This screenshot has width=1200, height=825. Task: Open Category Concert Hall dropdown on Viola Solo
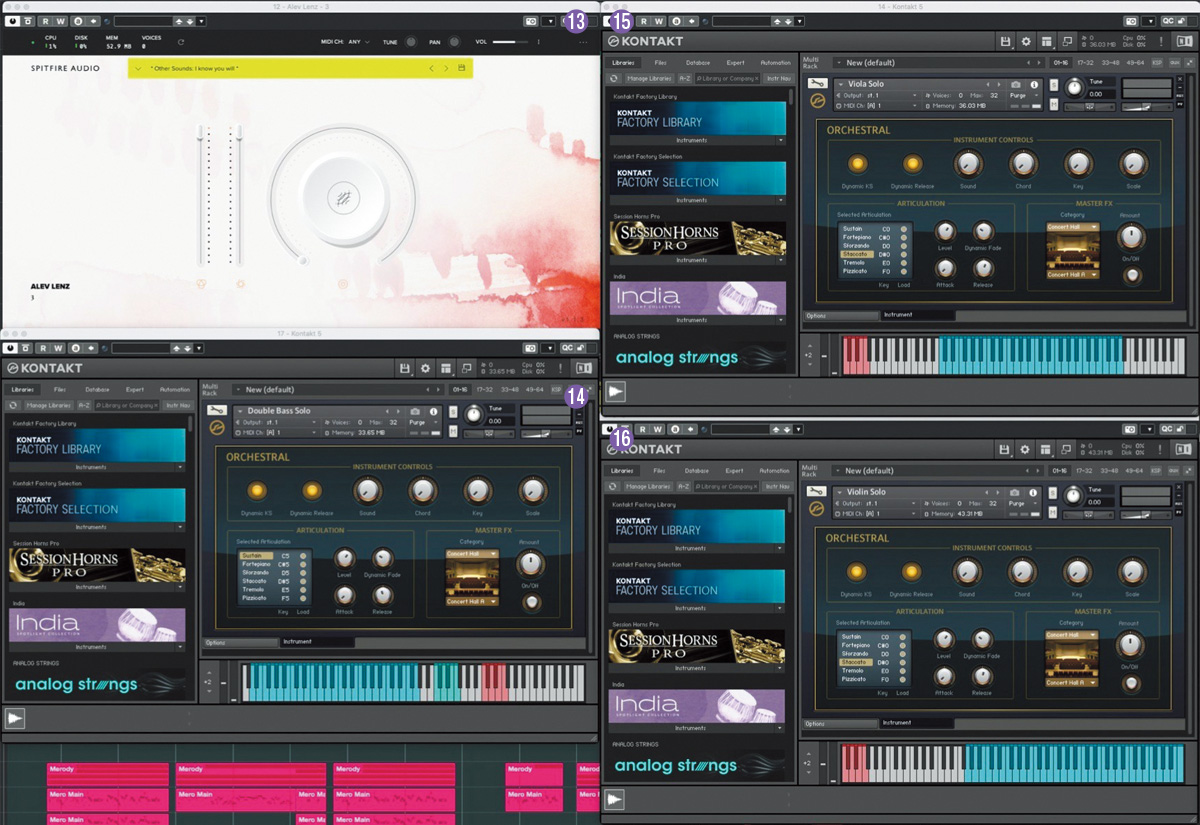coord(1072,227)
